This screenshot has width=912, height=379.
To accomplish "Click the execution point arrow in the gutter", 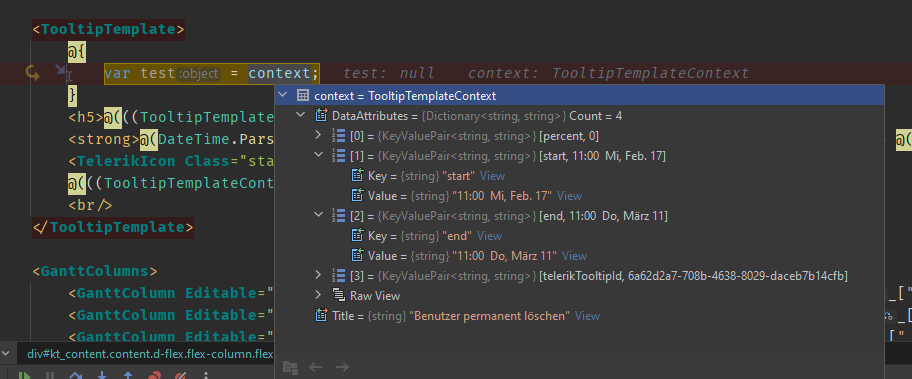I will point(32,73).
